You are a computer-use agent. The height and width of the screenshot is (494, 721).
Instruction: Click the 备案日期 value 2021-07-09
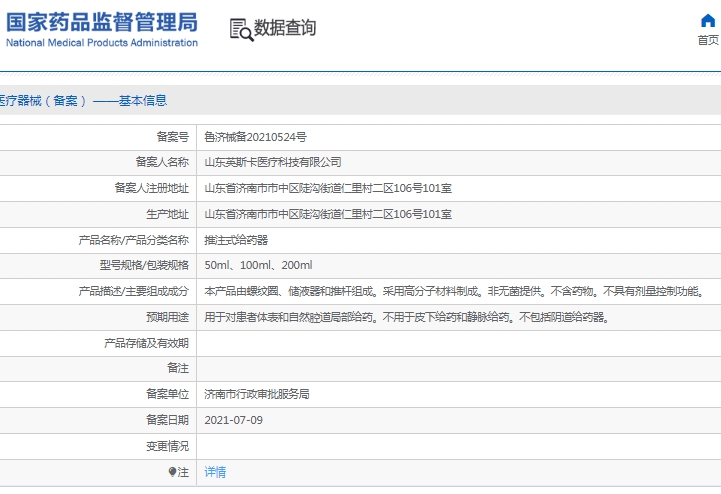(x=234, y=420)
